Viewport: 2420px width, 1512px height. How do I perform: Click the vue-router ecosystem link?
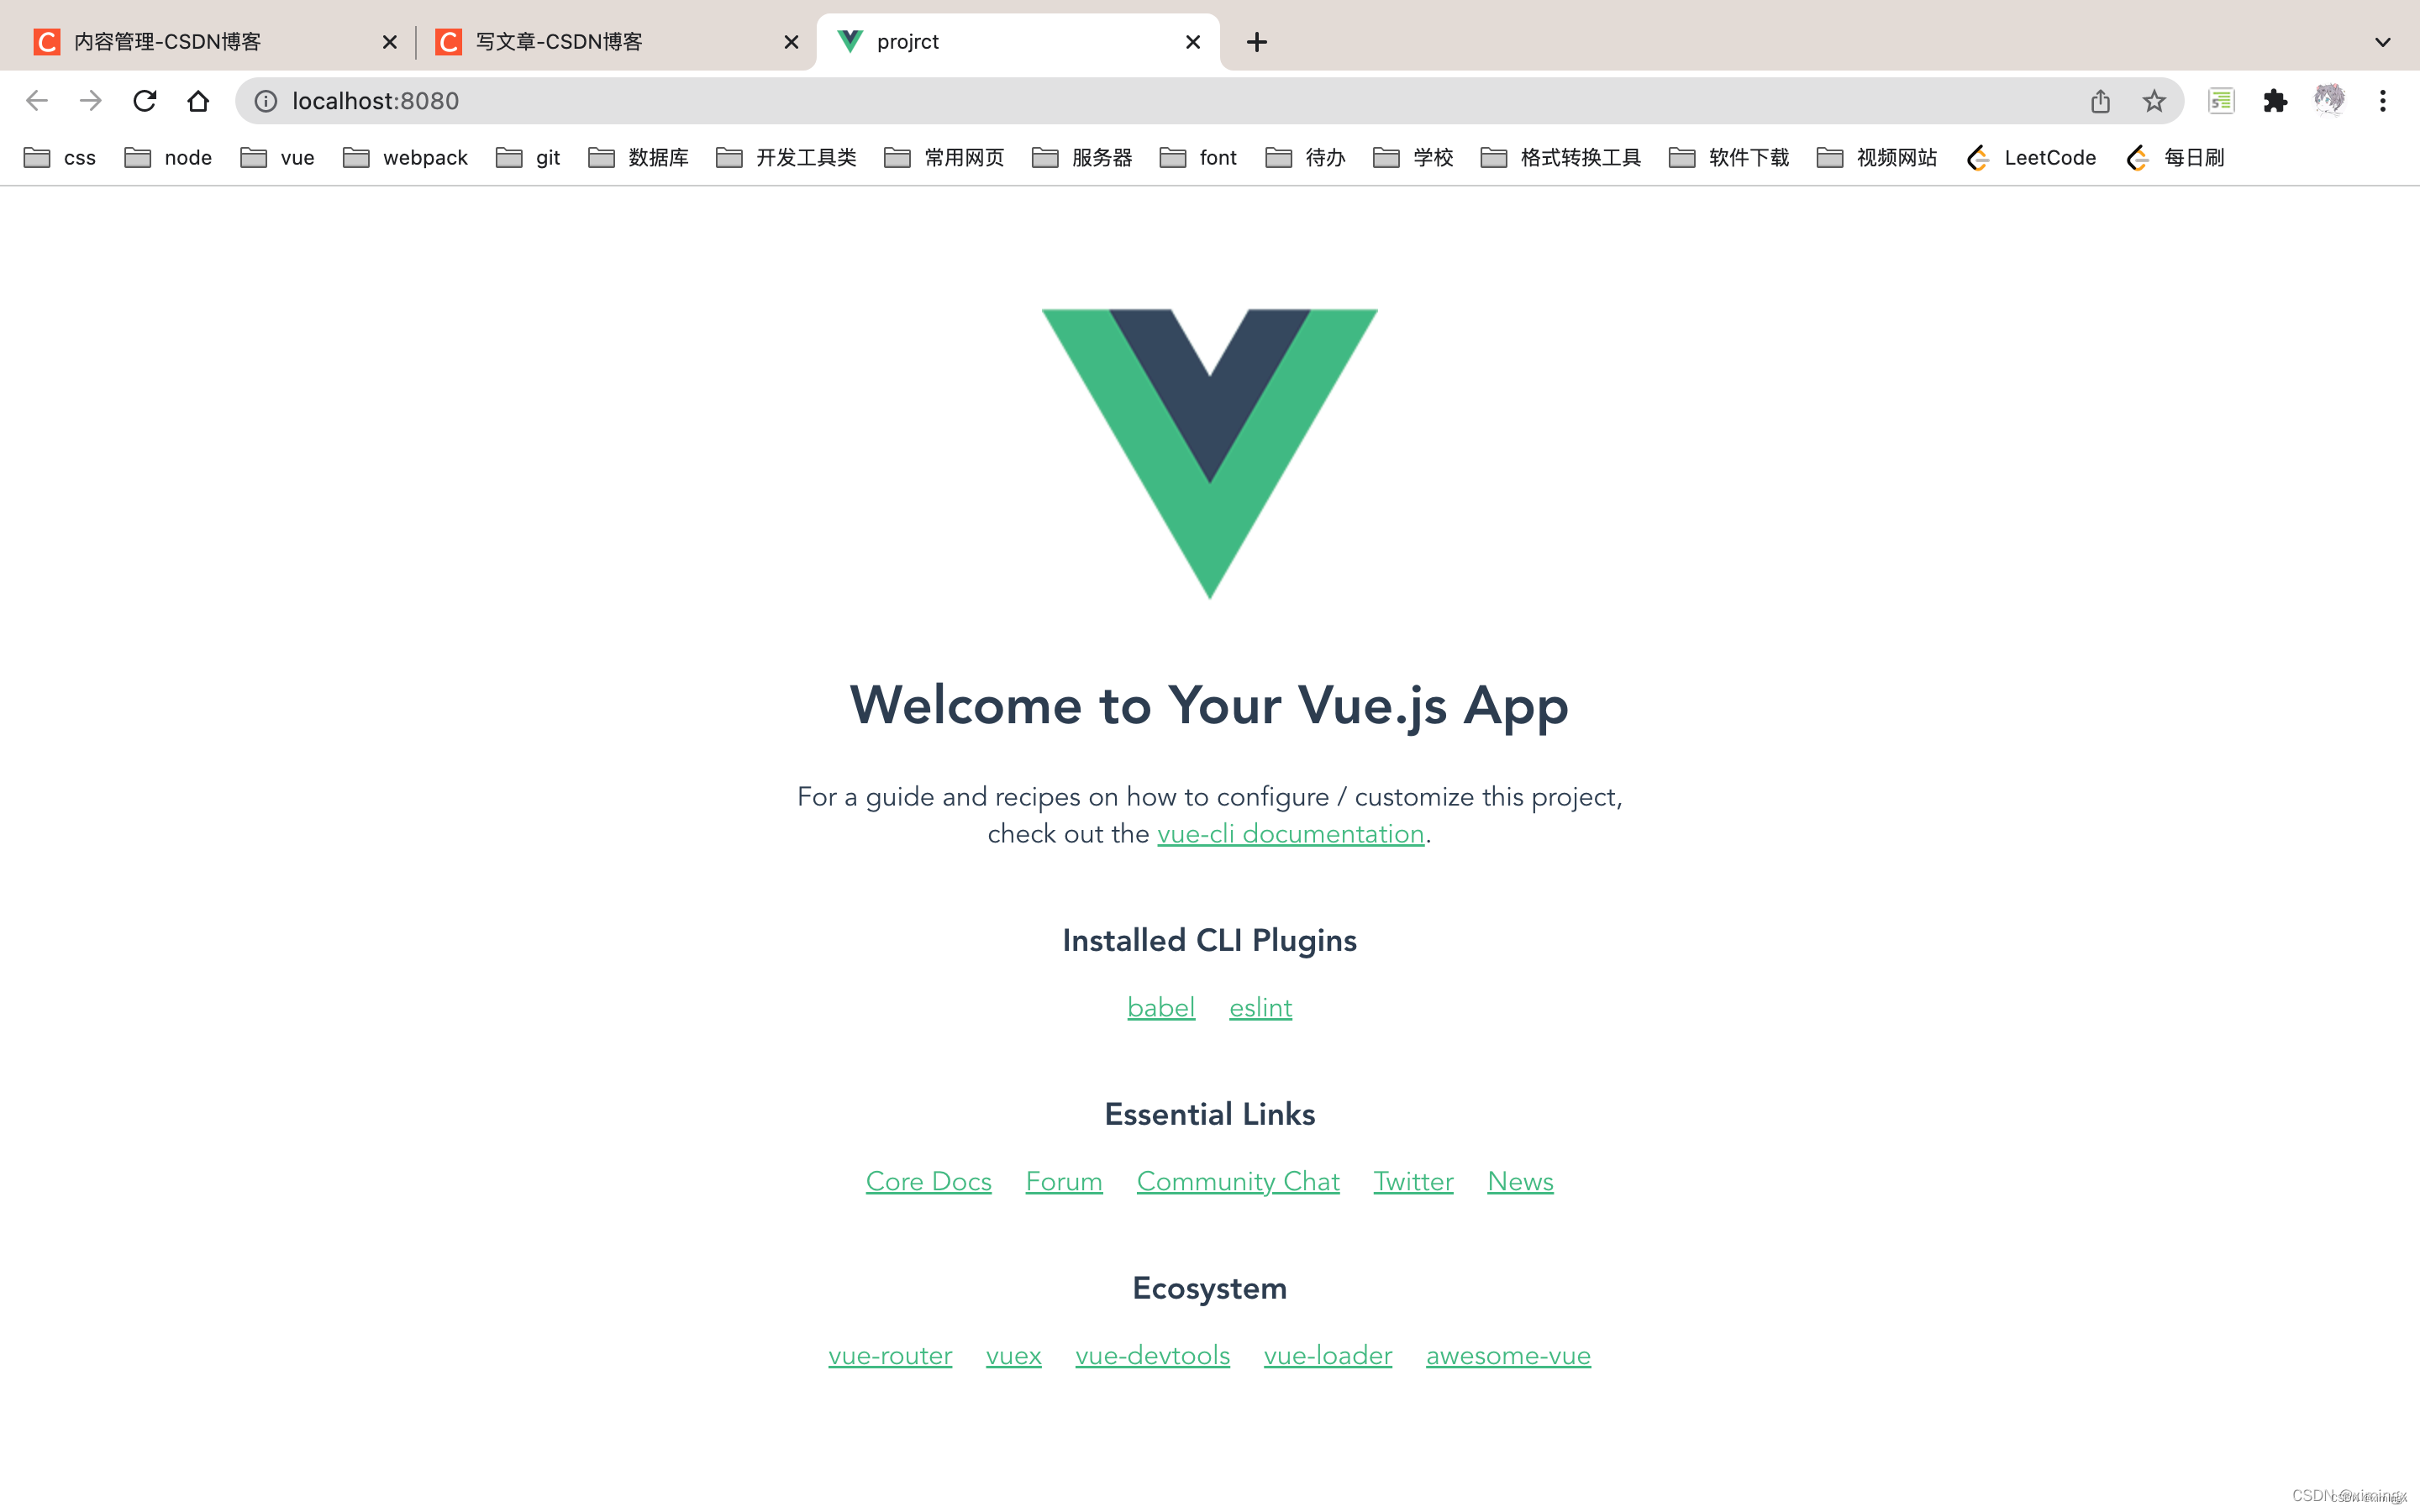pos(891,1355)
